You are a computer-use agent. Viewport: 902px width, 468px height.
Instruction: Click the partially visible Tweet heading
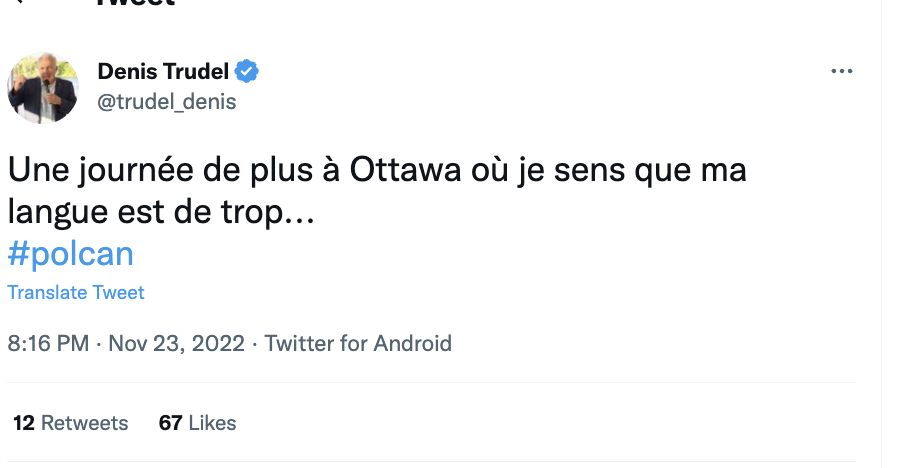coord(136,3)
